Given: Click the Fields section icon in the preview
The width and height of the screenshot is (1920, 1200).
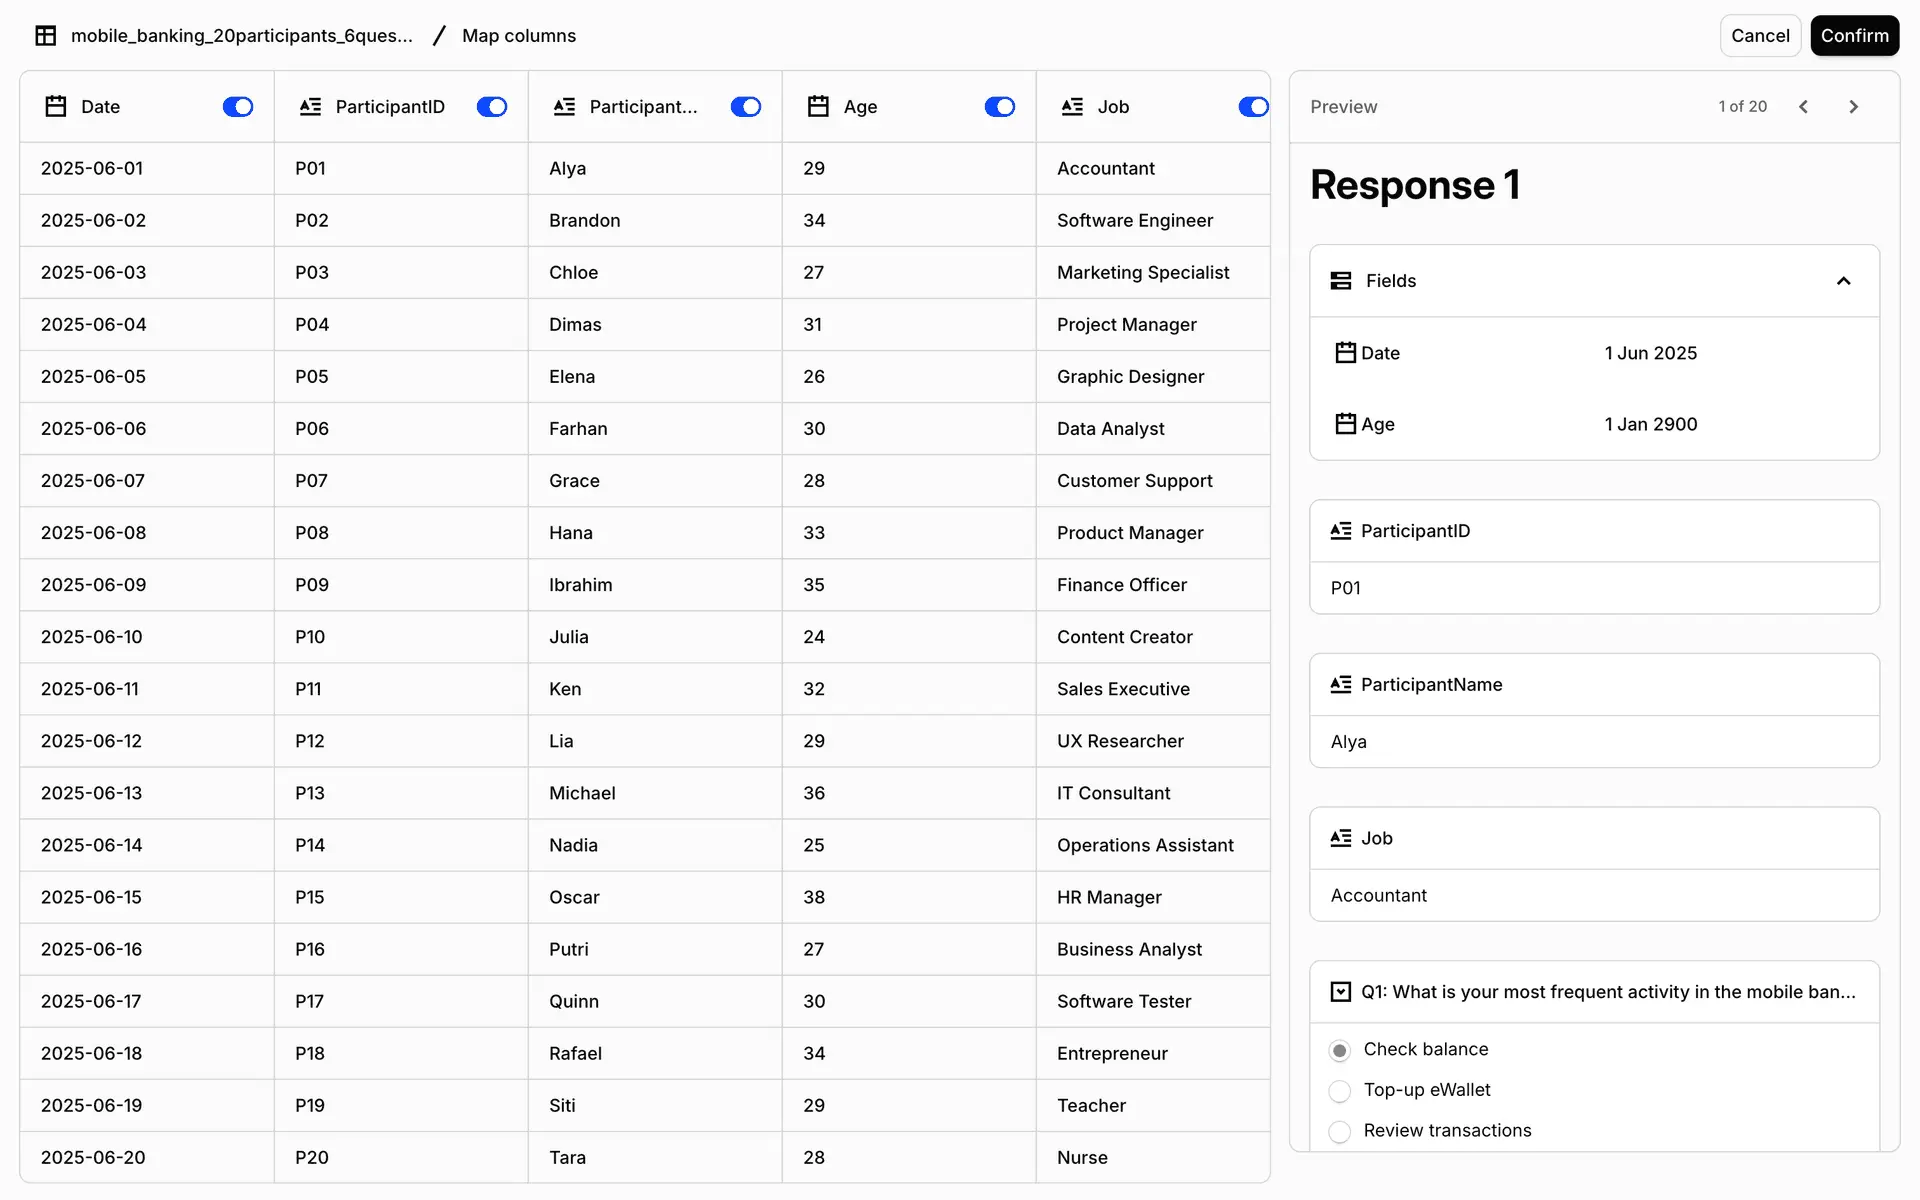Looking at the screenshot, I should coord(1341,281).
